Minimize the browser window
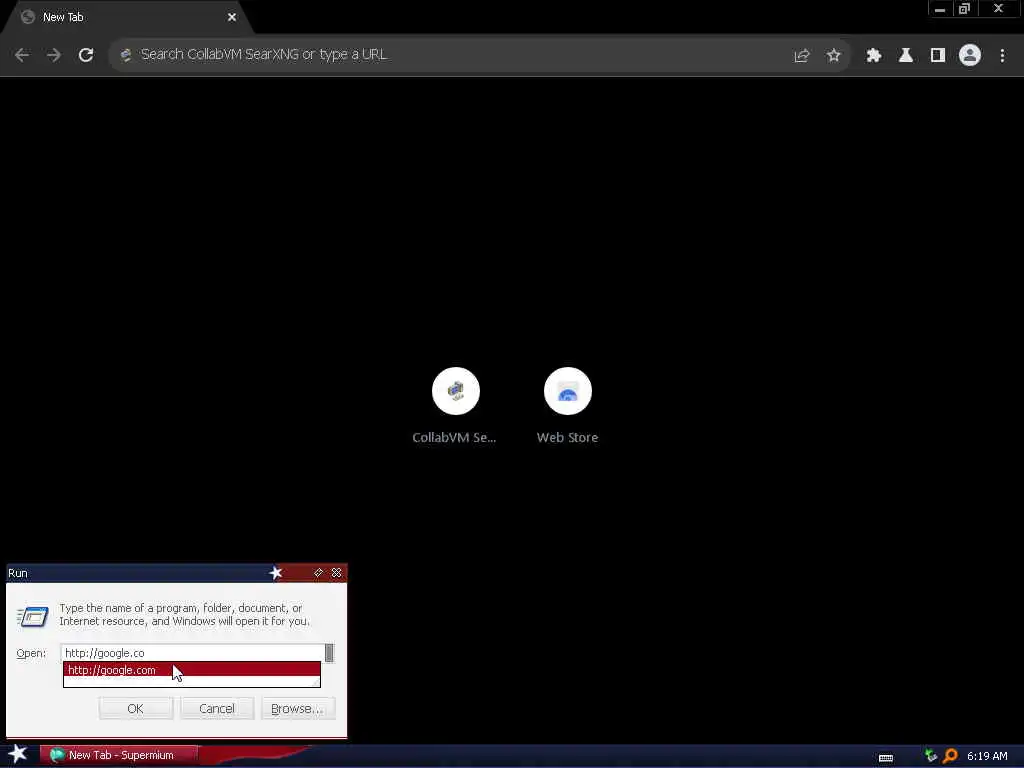1024x768 pixels. tap(940, 9)
